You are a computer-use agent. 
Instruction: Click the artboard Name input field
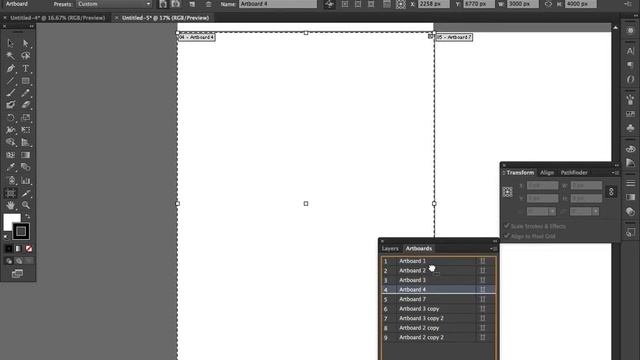pos(278,4)
